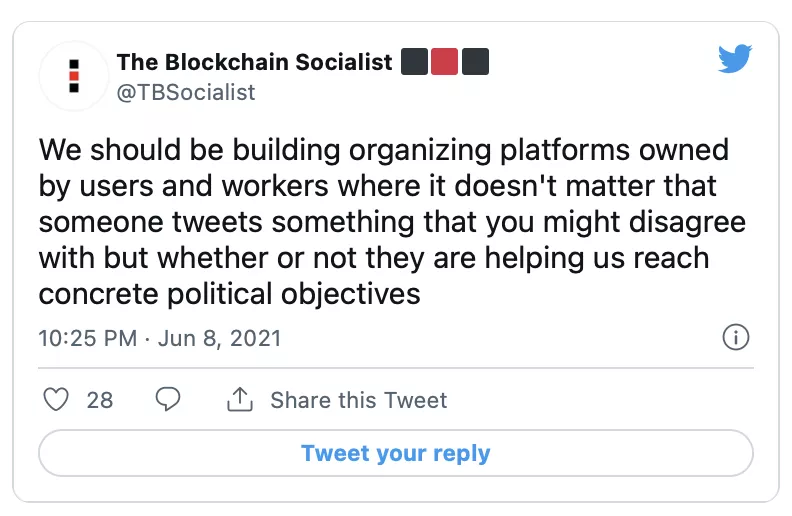Open The Blockchain Socialist profile avatar
This screenshot has width=792, height=516.
(74, 76)
